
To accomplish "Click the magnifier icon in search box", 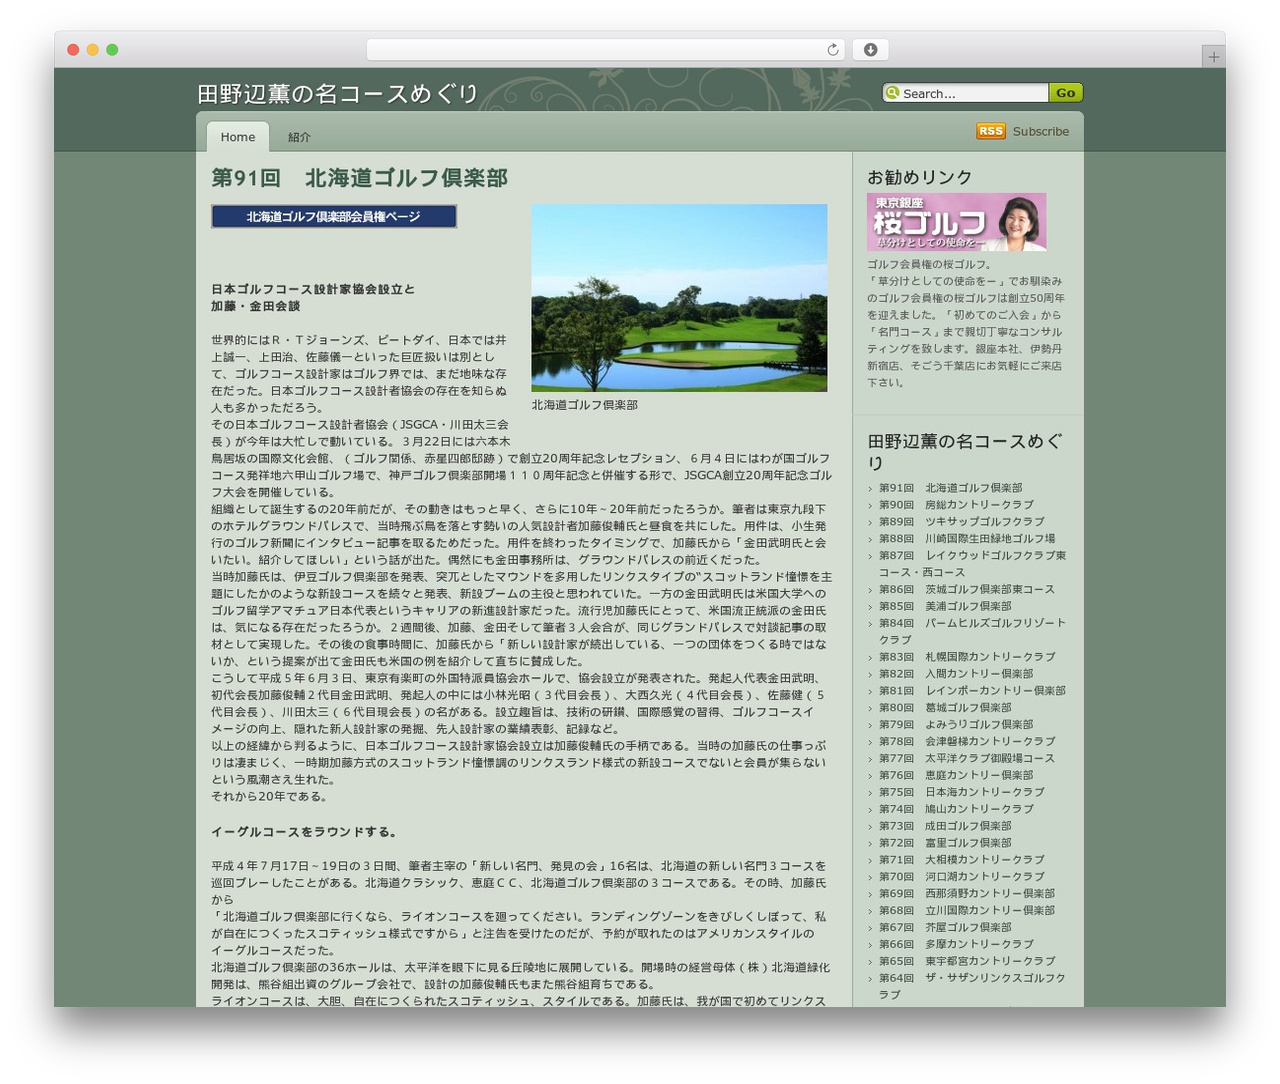I will point(892,93).
